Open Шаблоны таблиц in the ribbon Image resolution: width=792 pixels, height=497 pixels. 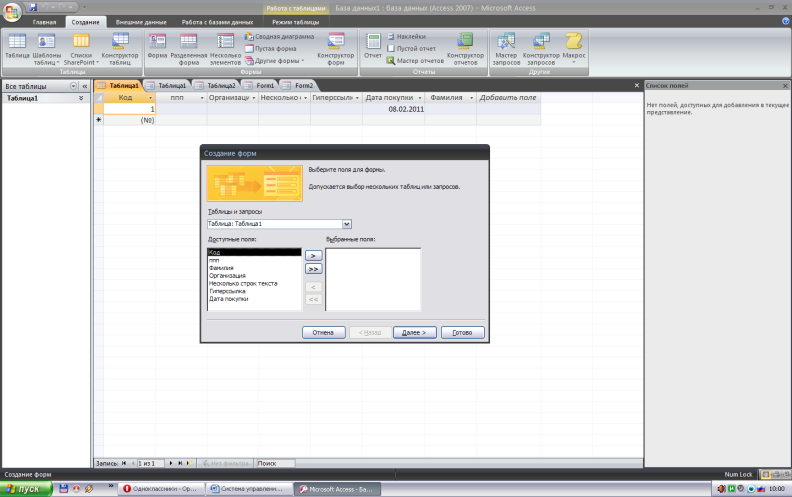[x=46, y=49]
